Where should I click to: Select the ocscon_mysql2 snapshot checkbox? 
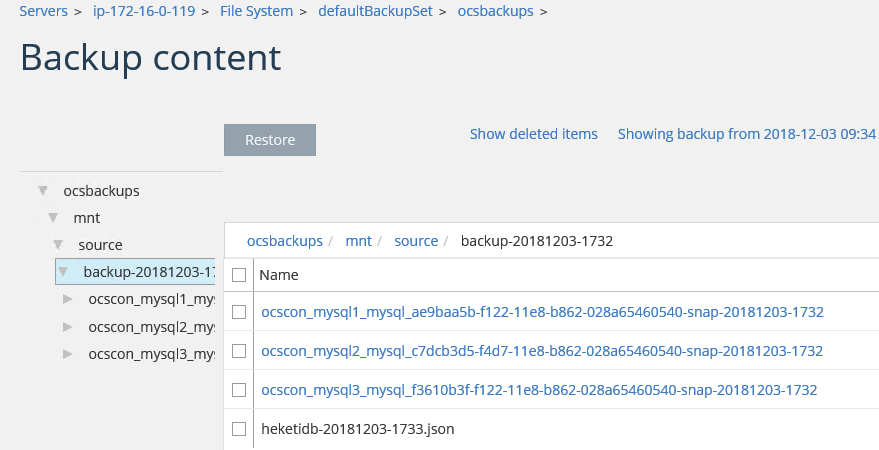point(239,351)
